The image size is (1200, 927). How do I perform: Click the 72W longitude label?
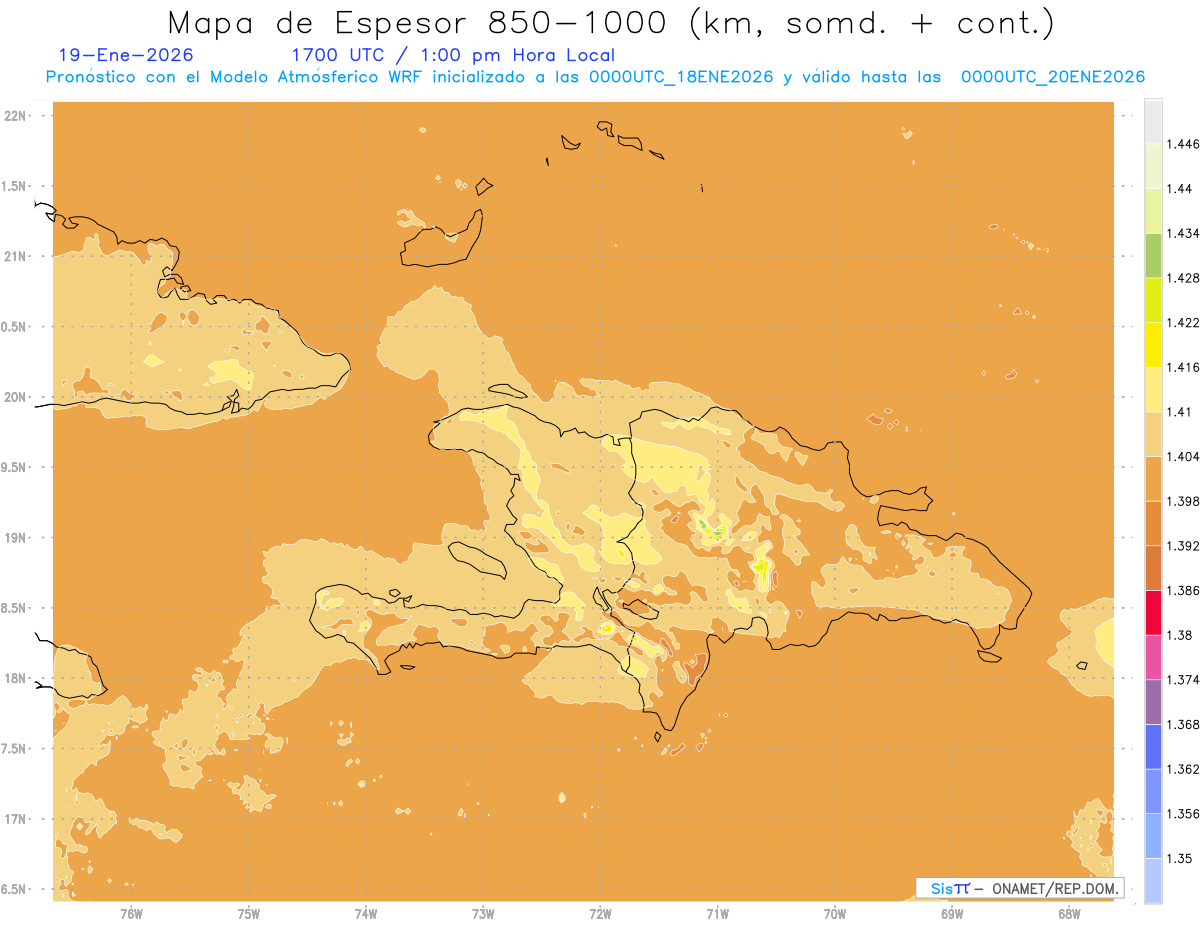(x=600, y=915)
